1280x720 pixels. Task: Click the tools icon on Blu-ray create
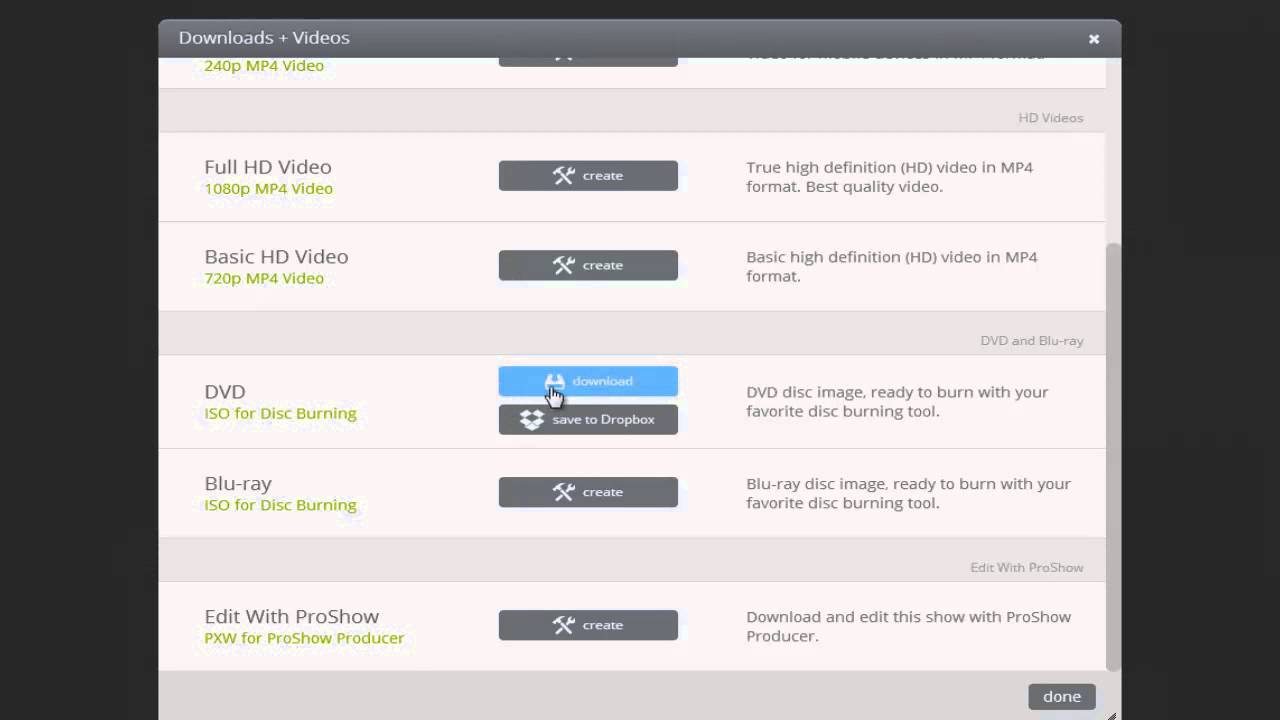click(564, 492)
